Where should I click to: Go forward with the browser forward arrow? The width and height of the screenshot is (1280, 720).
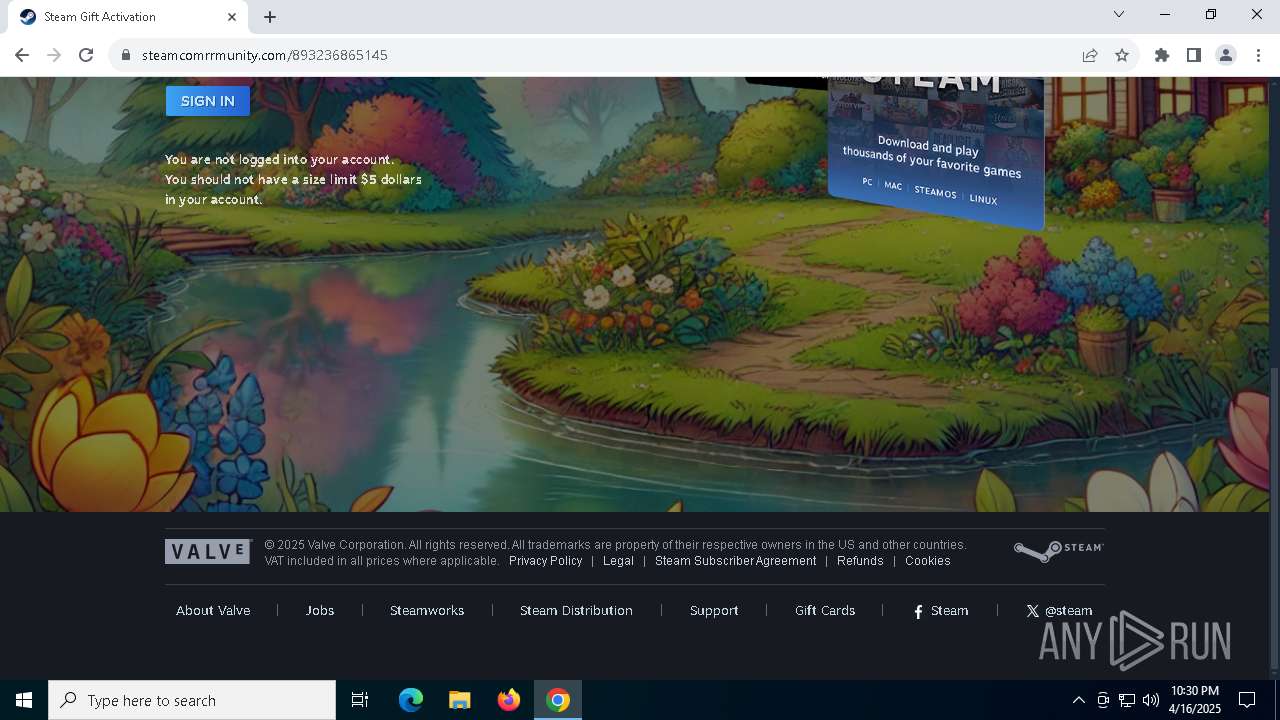pos(54,55)
